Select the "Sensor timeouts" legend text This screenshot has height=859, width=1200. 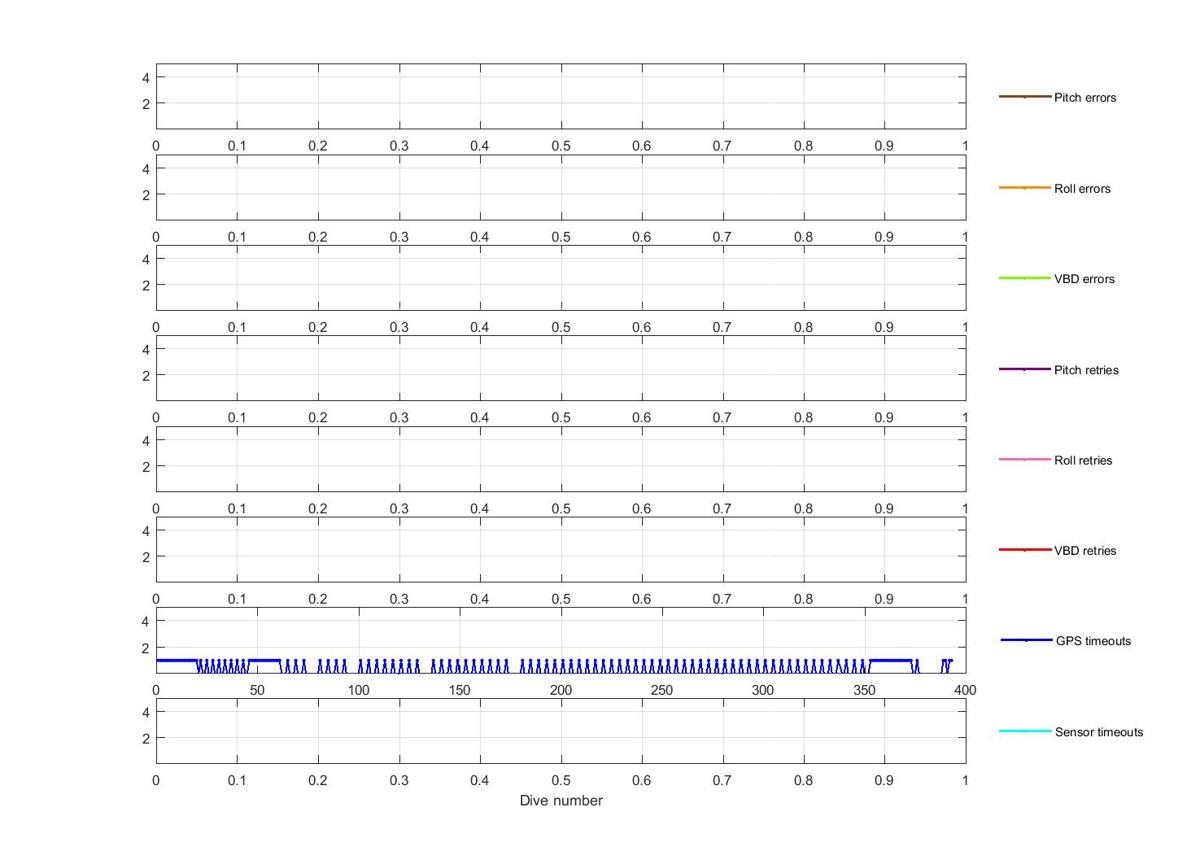(x=1099, y=732)
